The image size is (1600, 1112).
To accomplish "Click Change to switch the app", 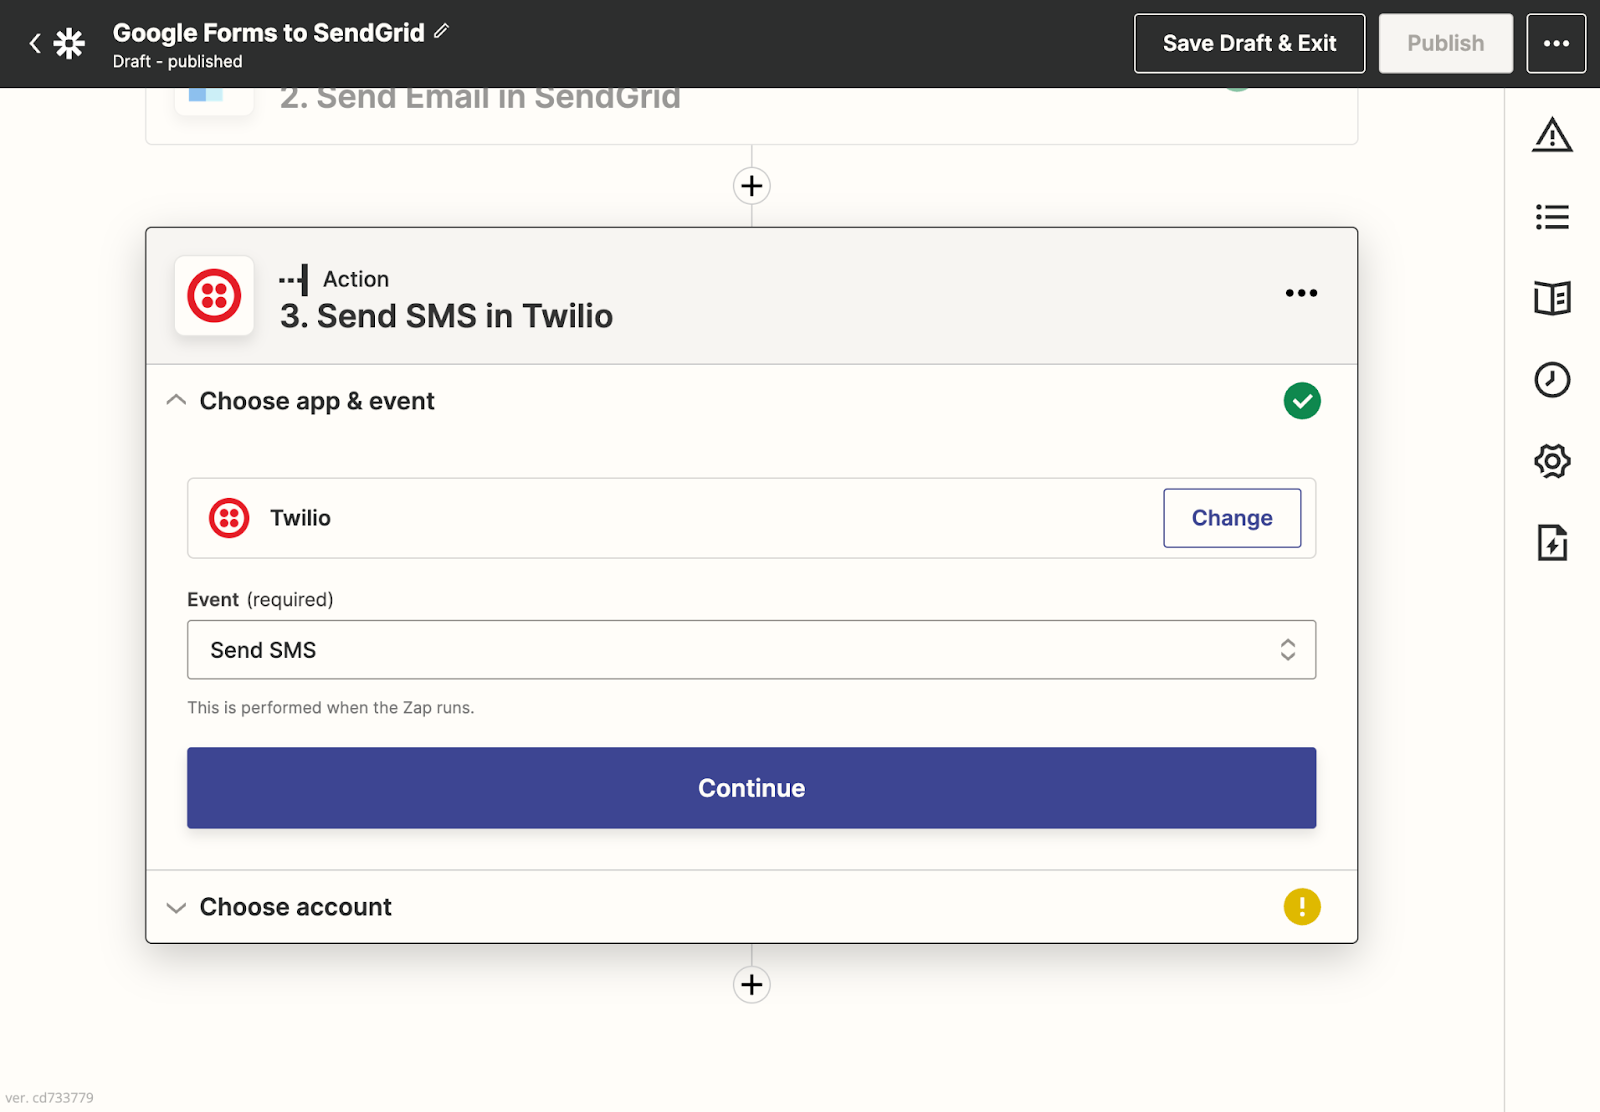I will pyautogui.click(x=1232, y=518).
